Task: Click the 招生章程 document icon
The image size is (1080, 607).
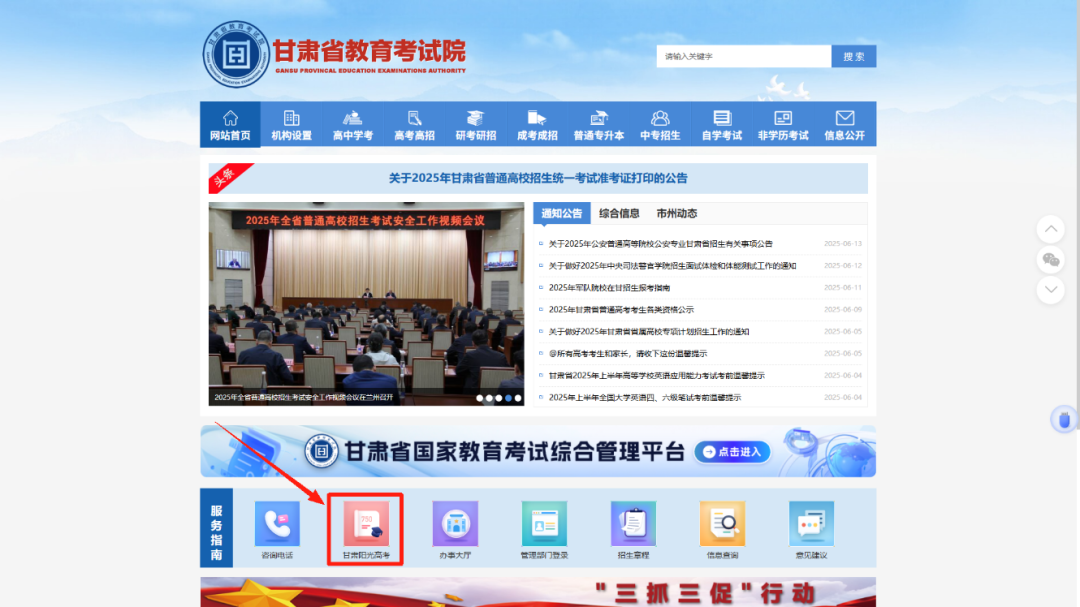Action: [x=633, y=524]
